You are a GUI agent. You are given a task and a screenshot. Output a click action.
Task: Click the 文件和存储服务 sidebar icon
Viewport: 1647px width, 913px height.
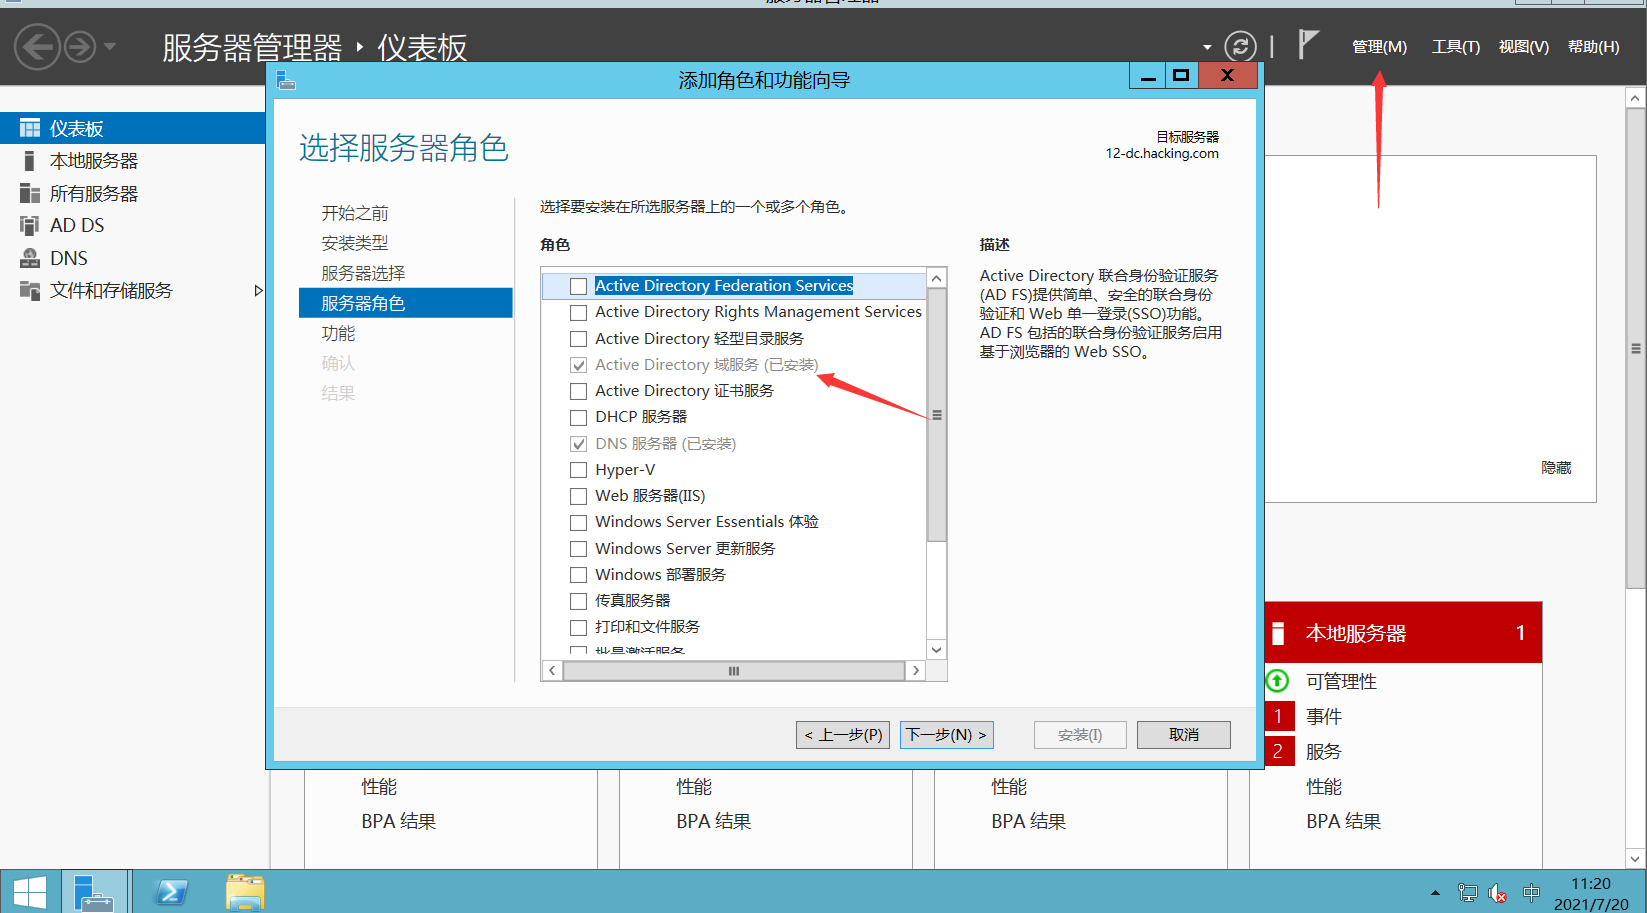pyautogui.click(x=30, y=290)
